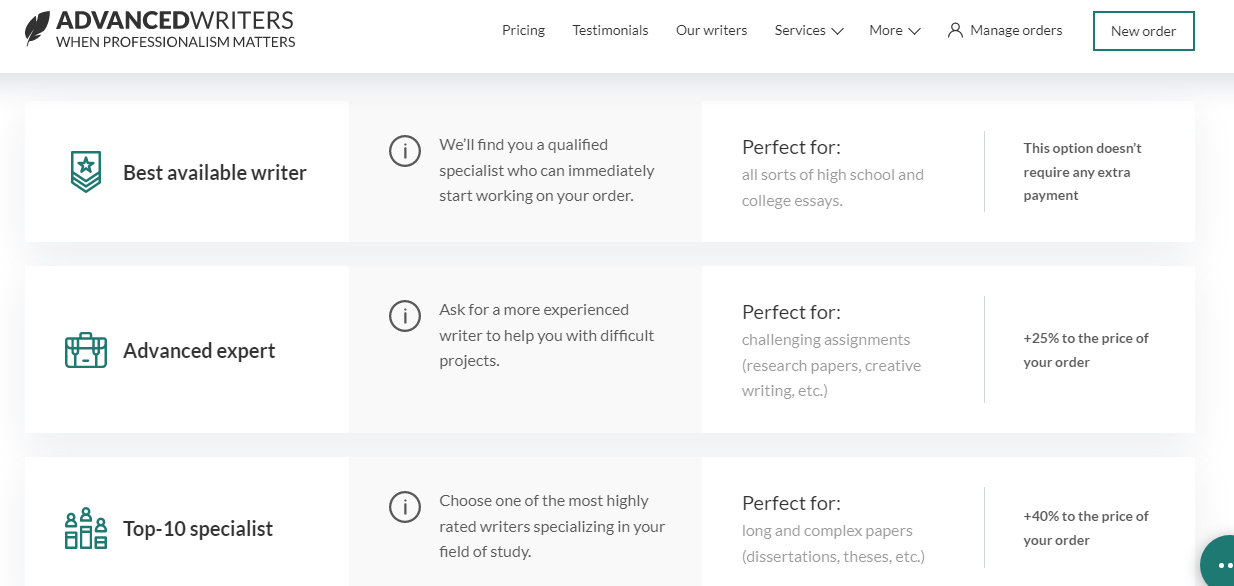Image resolution: width=1234 pixels, height=586 pixels.
Task: Click the user icon next to Manage orders
Action: click(955, 30)
